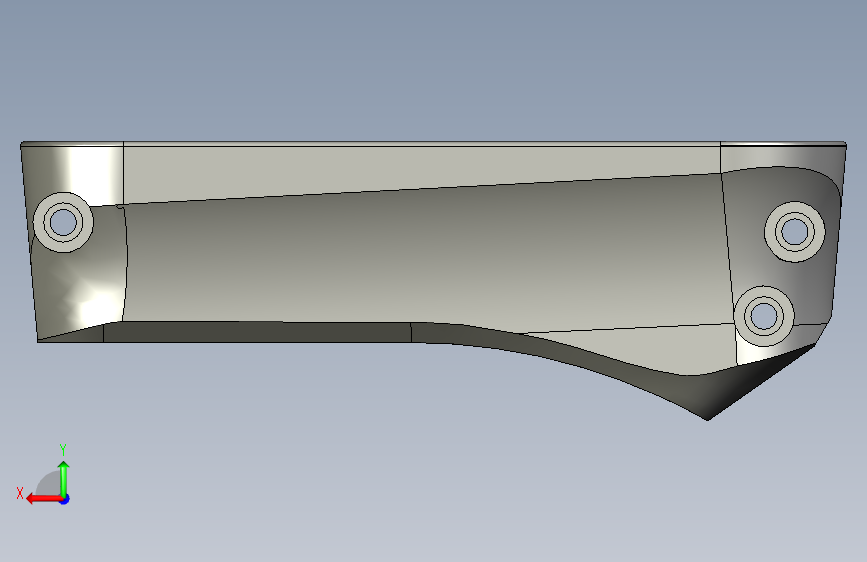Click the green Y label on the axis triad
Image resolution: width=867 pixels, height=562 pixels.
63,450
